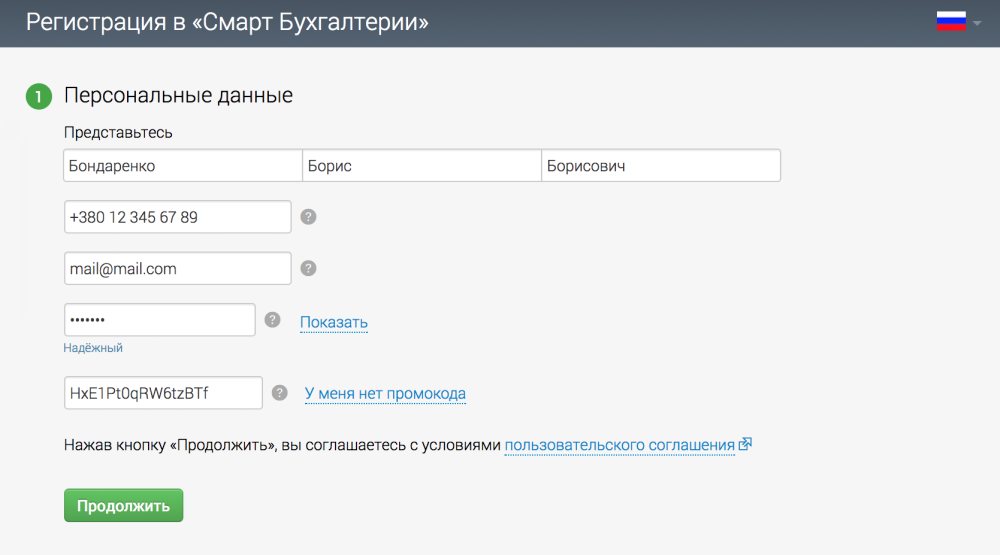Click the promo code field HxE1Pt0qRW6tzBTf
Viewport: 1000px width, 555px height.
point(163,393)
